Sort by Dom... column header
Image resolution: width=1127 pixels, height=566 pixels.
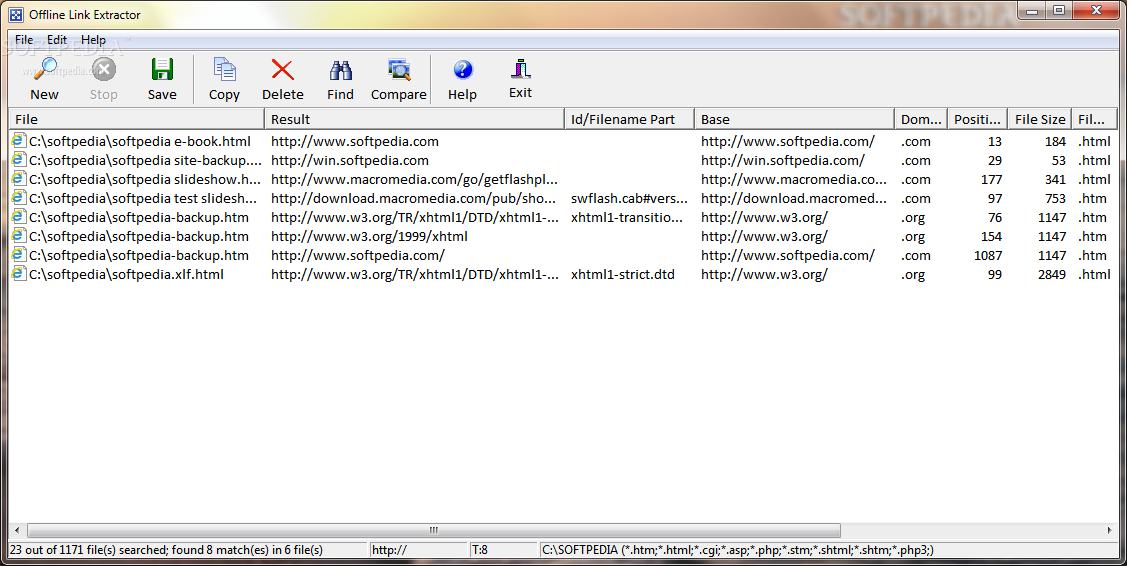921,119
